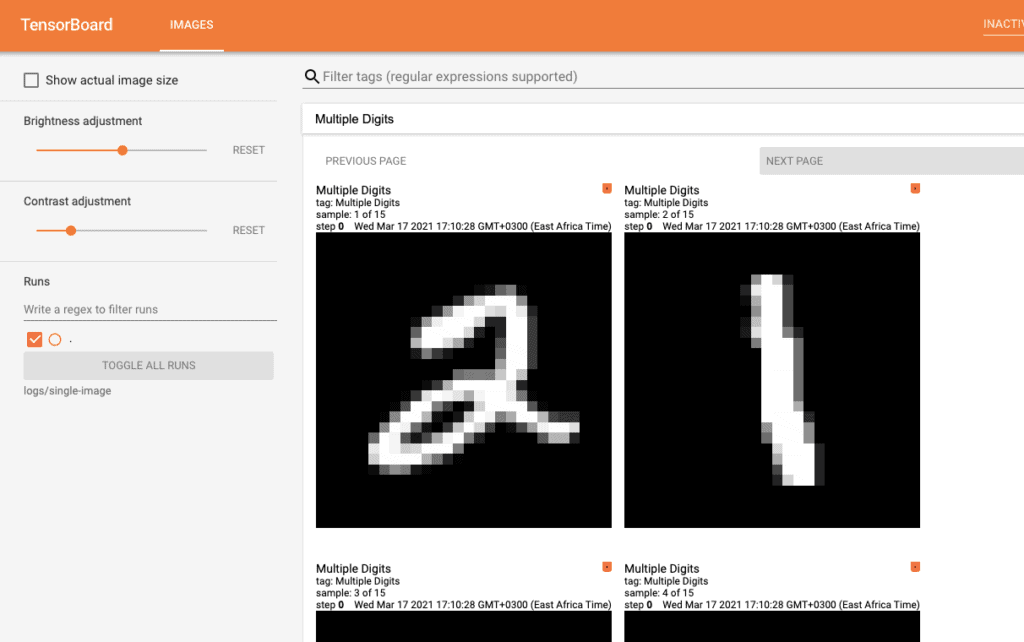Go to PREVIOUS PAGE of images
The width and height of the screenshot is (1024, 642).
pos(366,161)
